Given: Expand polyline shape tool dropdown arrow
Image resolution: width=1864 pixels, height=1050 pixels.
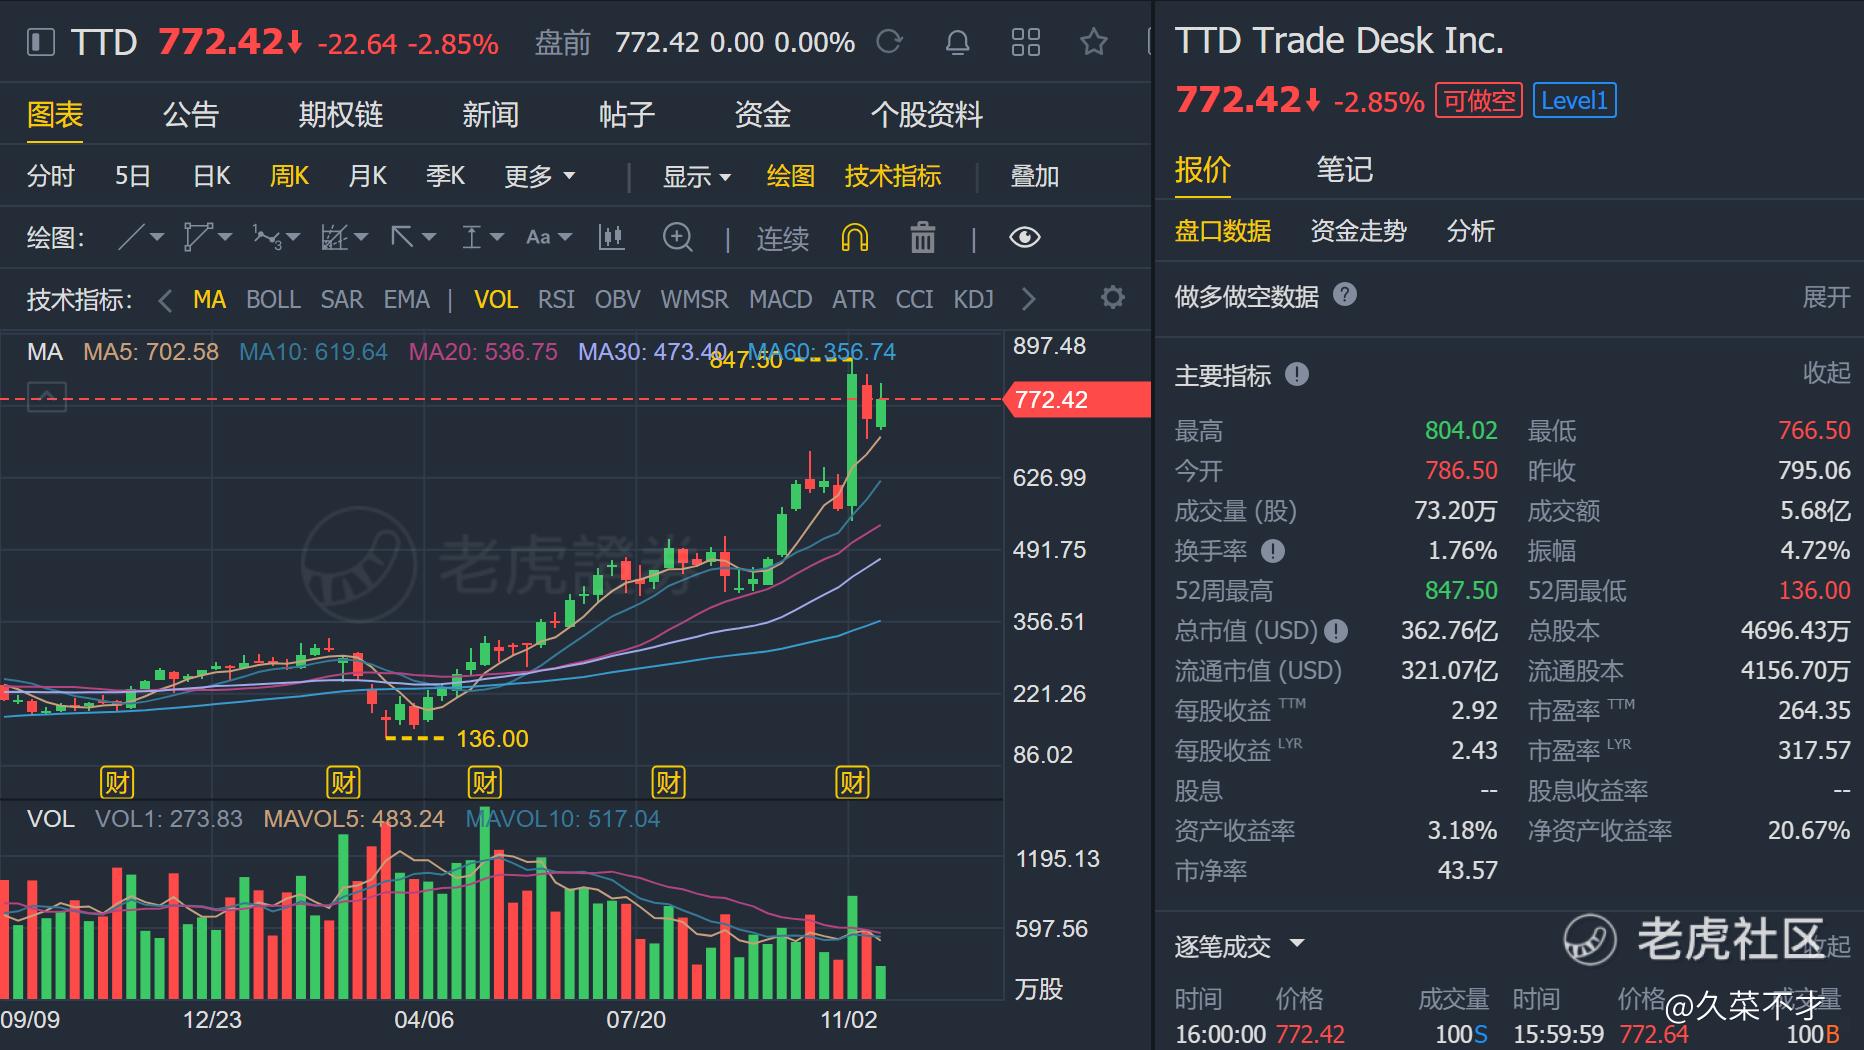Looking at the screenshot, I should point(225,237).
